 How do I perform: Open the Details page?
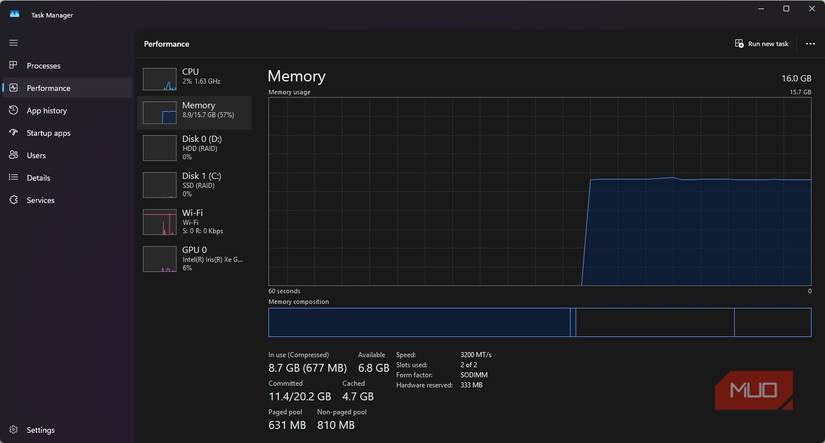tap(38, 178)
